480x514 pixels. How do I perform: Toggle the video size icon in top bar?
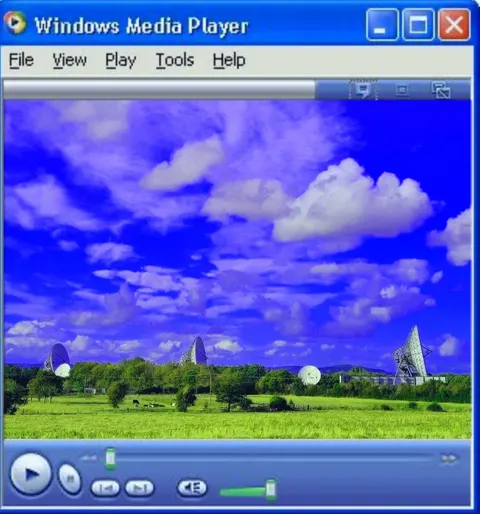(402, 90)
